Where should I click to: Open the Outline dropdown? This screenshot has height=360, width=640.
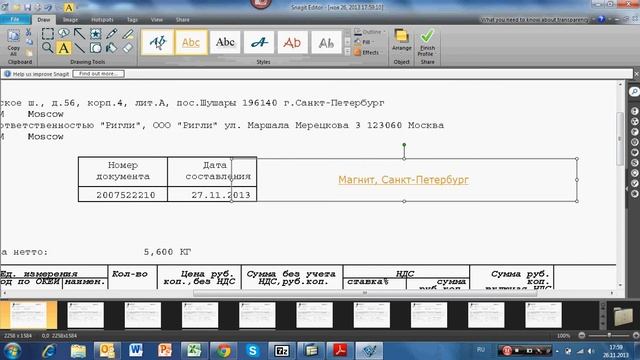(x=369, y=32)
